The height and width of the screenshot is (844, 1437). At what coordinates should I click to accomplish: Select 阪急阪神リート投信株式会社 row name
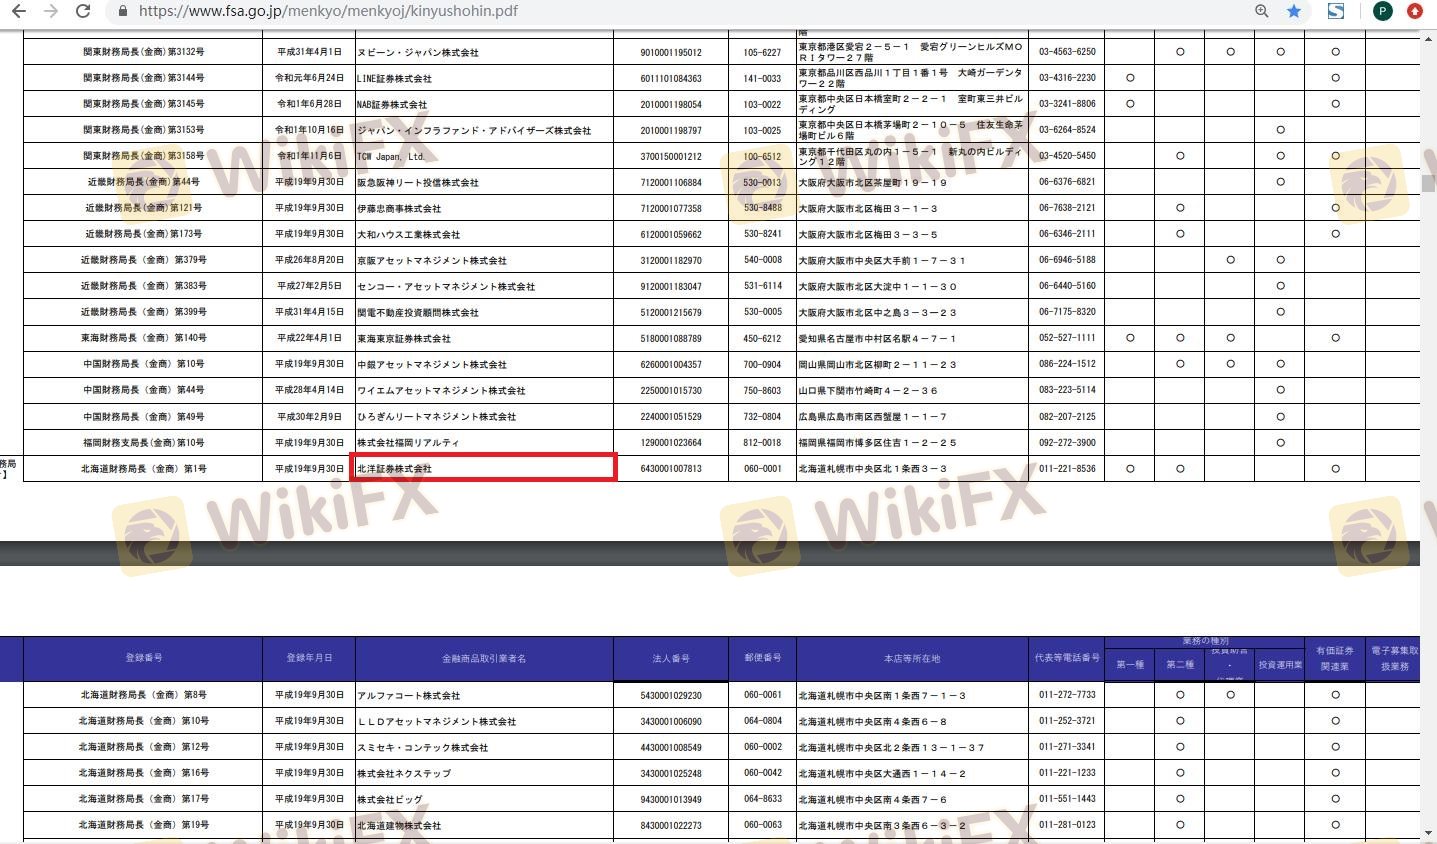pos(418,182)
